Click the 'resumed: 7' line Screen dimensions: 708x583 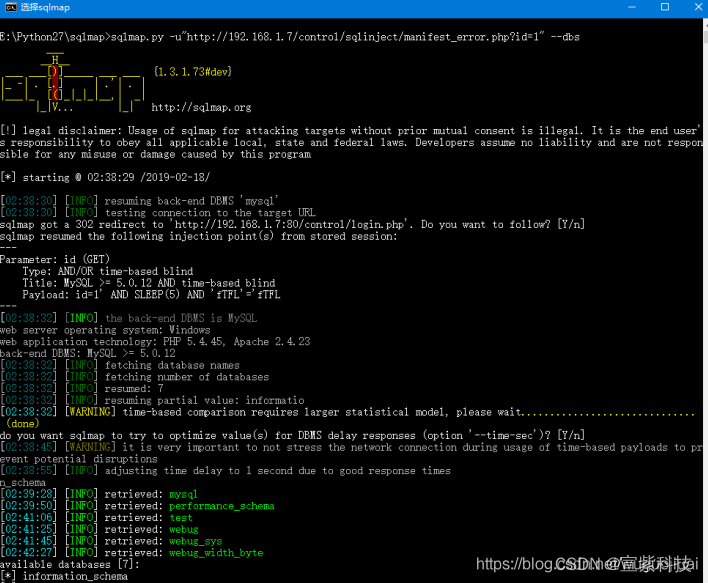(x=82, y=389)
